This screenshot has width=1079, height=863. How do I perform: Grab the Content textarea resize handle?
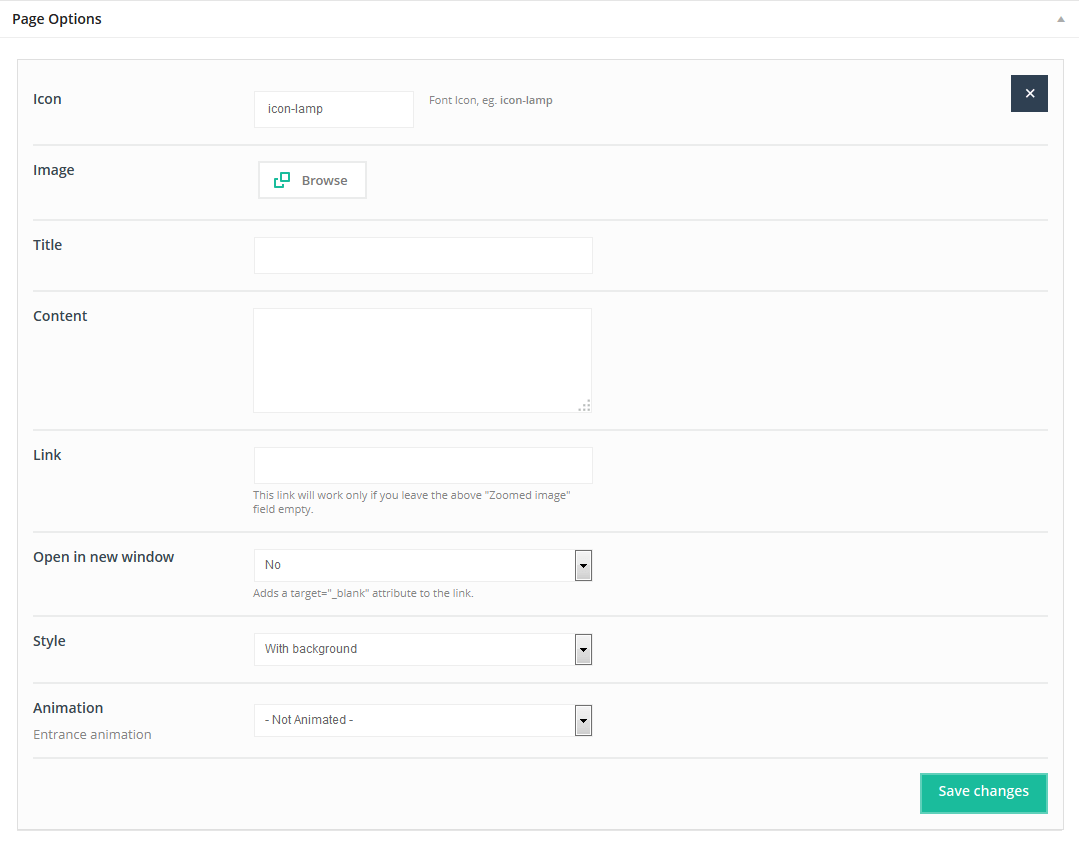click(585, 406)
